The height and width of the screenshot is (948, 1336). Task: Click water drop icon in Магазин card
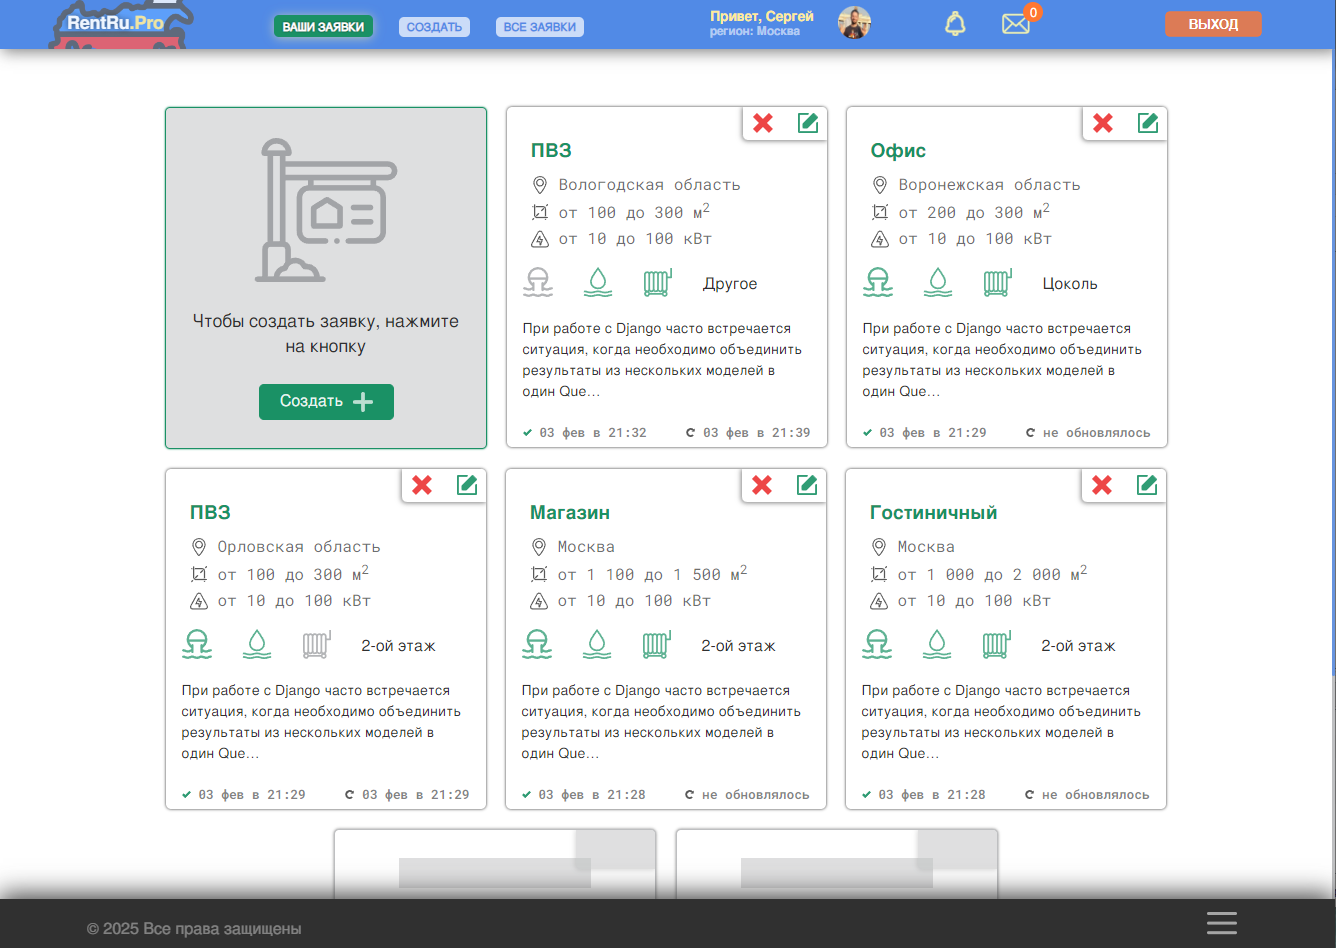click(x=596, y=645)
